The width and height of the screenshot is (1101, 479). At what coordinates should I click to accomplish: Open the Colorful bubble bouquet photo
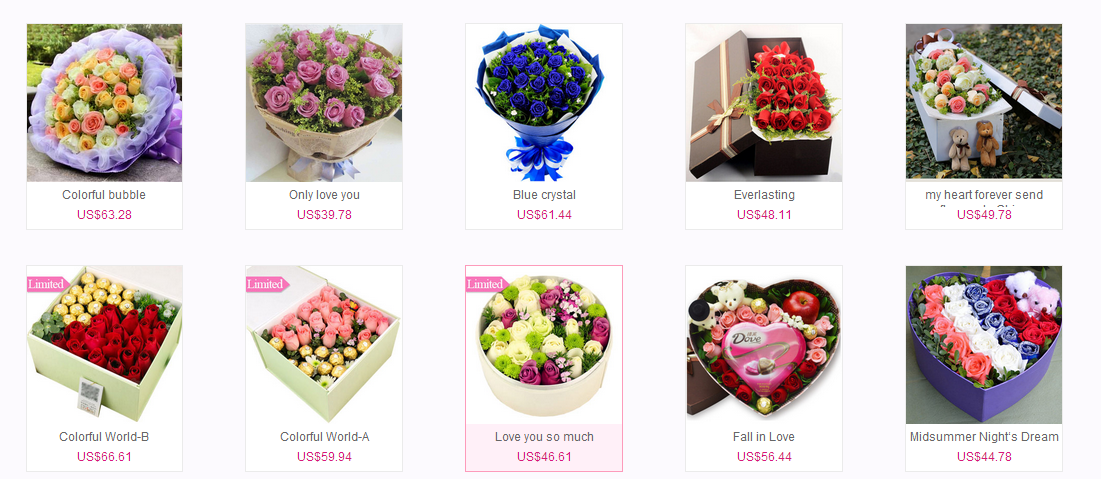coord(105,103)
